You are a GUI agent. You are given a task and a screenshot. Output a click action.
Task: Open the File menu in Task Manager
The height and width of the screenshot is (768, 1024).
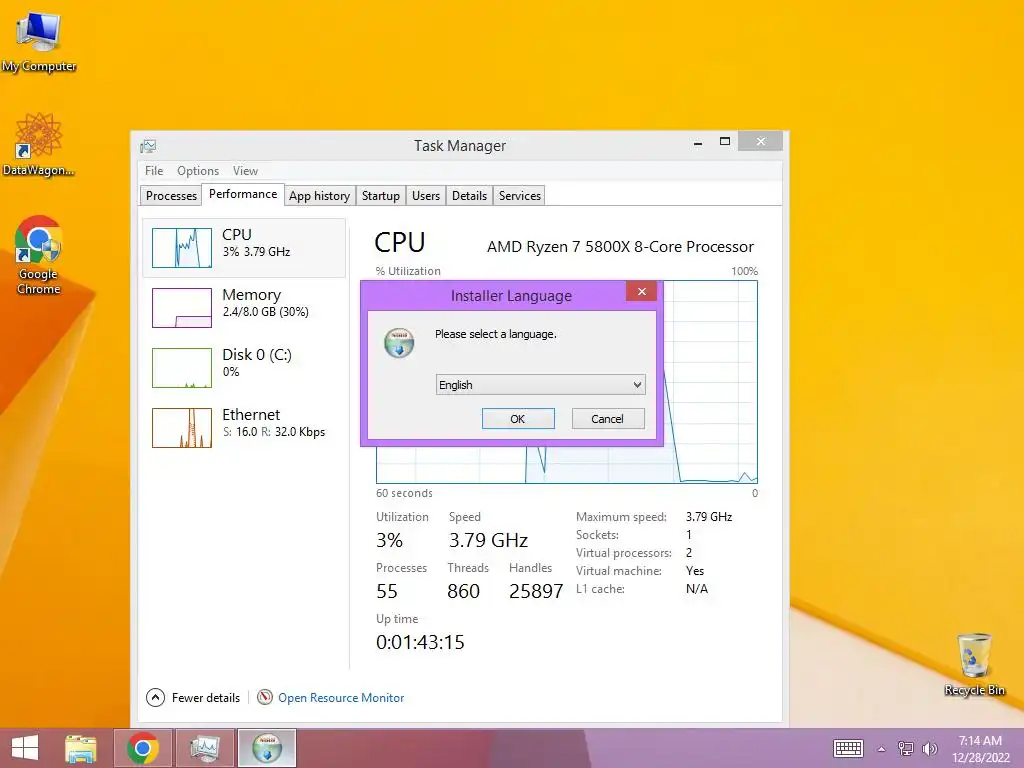click(154, 170)
